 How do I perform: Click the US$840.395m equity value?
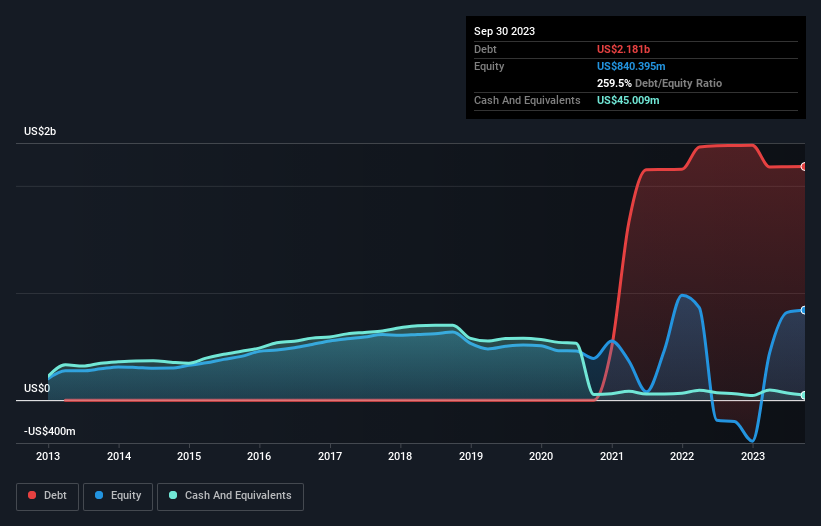(631, 66)
